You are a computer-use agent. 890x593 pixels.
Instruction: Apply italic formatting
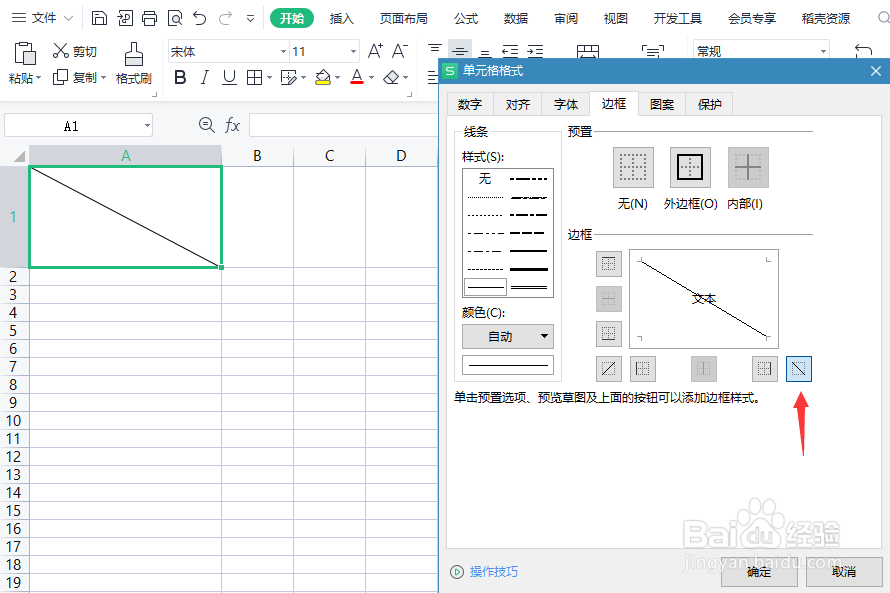click(x=207, y=77)
